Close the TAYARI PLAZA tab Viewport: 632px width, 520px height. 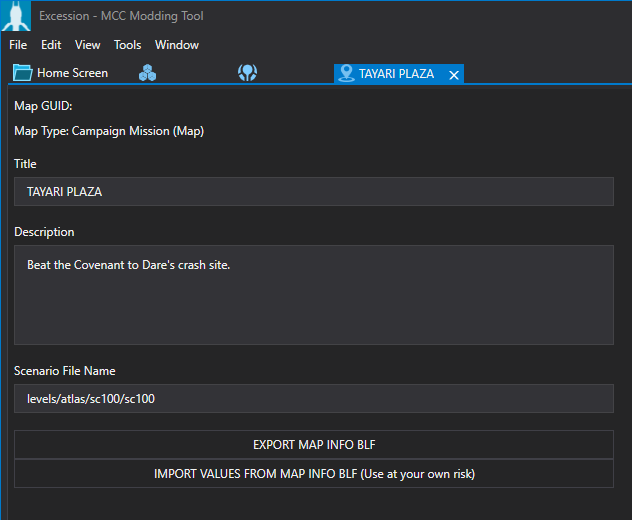(454, 75)
